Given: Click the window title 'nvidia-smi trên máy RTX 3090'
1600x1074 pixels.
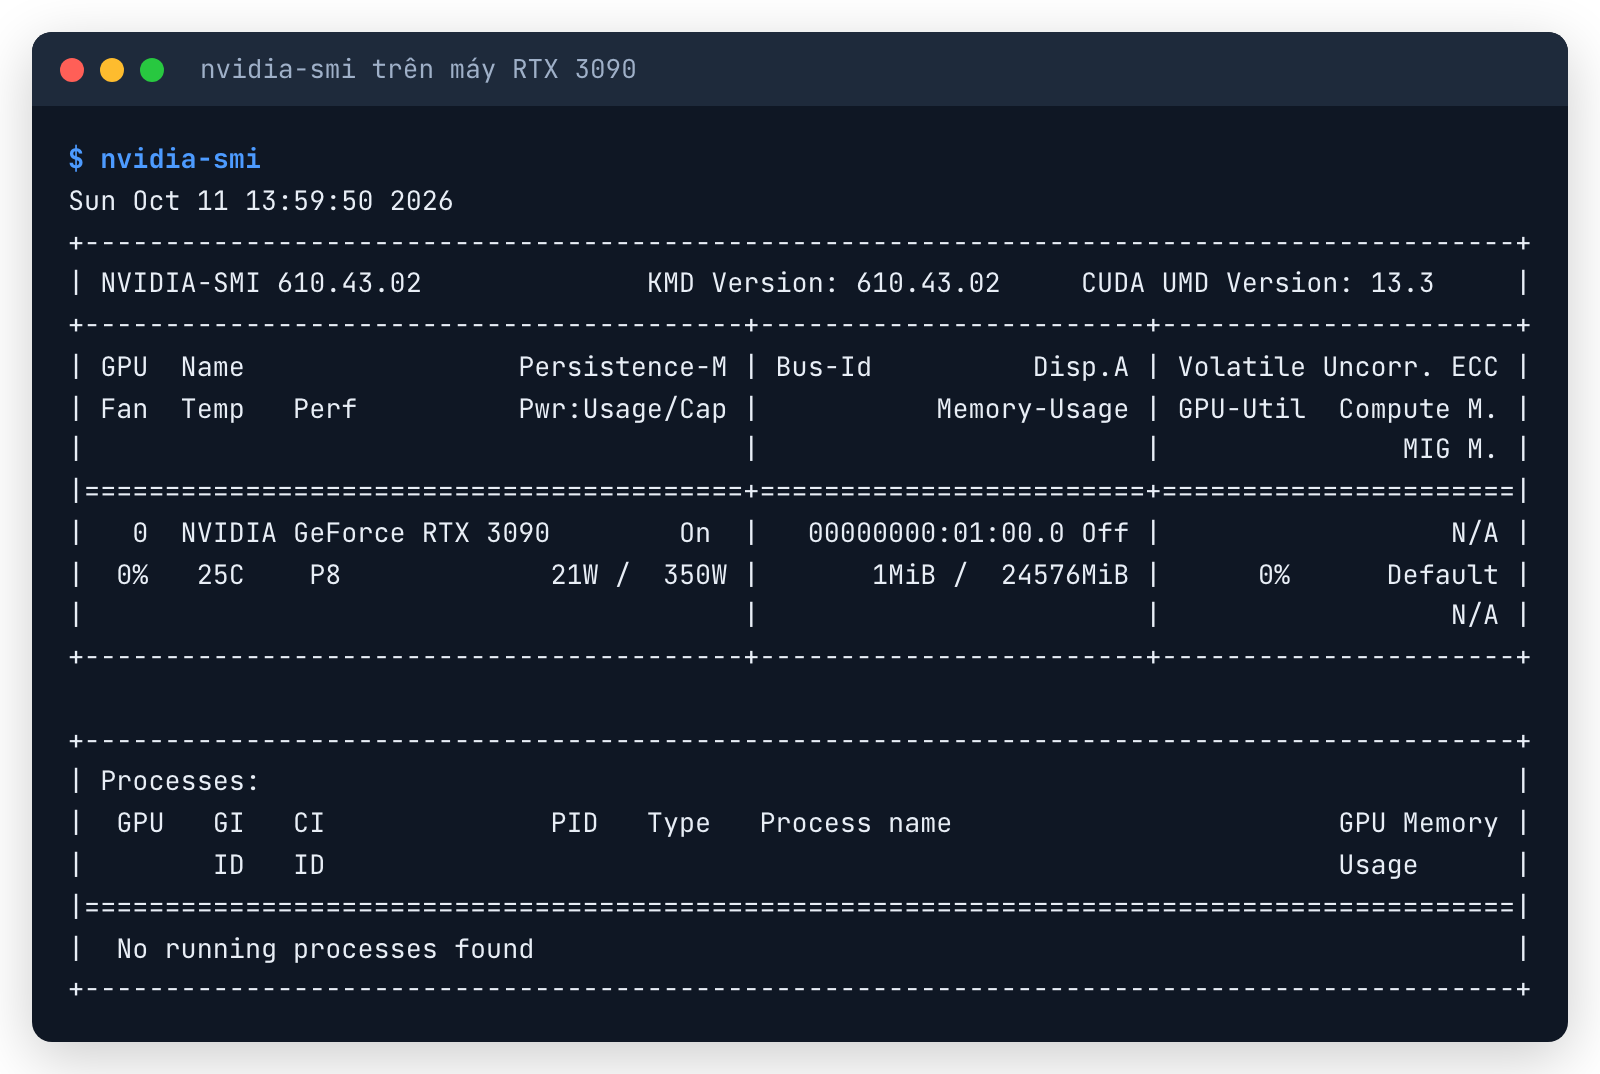Looking at the screenshot, I should [x=418, y=70].
